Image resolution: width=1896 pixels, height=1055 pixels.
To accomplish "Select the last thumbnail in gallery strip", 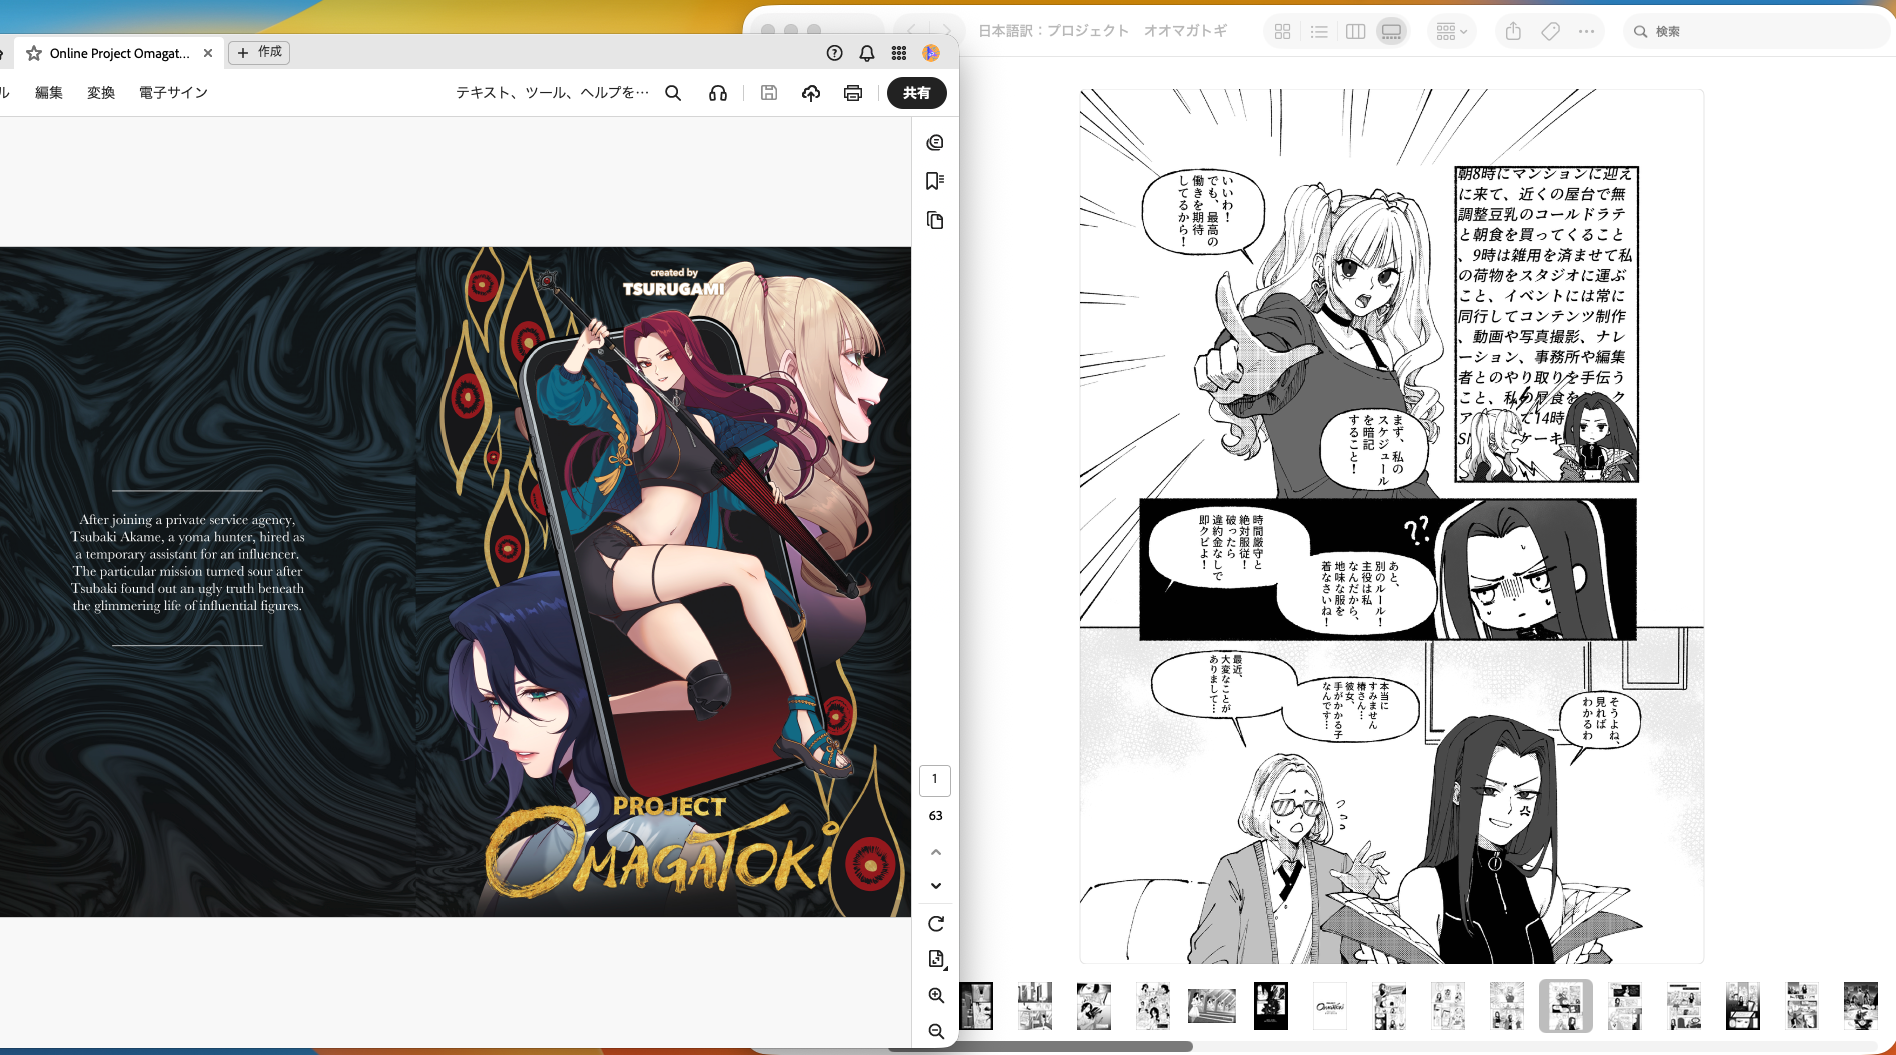I will (1861, 1006).
